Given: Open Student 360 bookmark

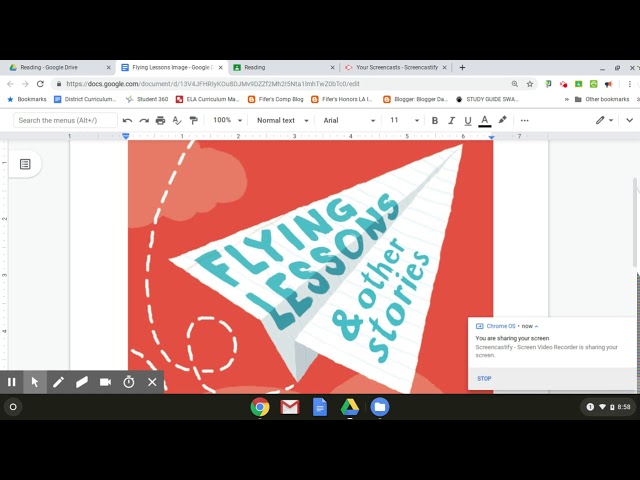Looking at the screenshot, I should (147, 99).
